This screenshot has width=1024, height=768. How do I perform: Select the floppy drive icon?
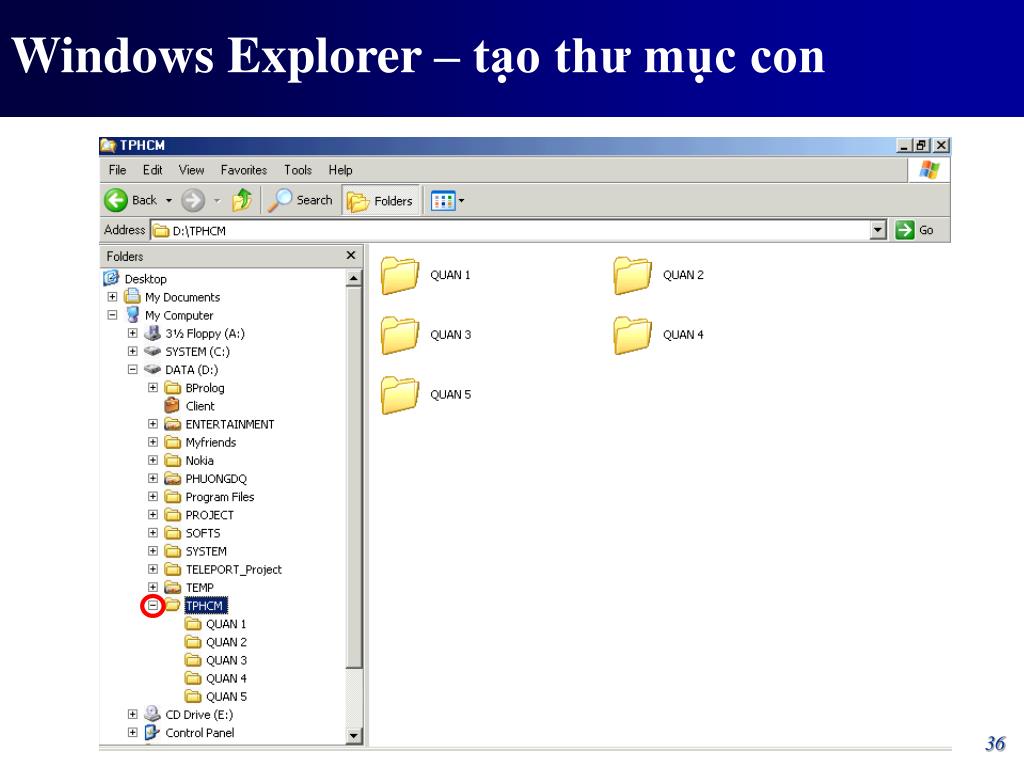152,333
